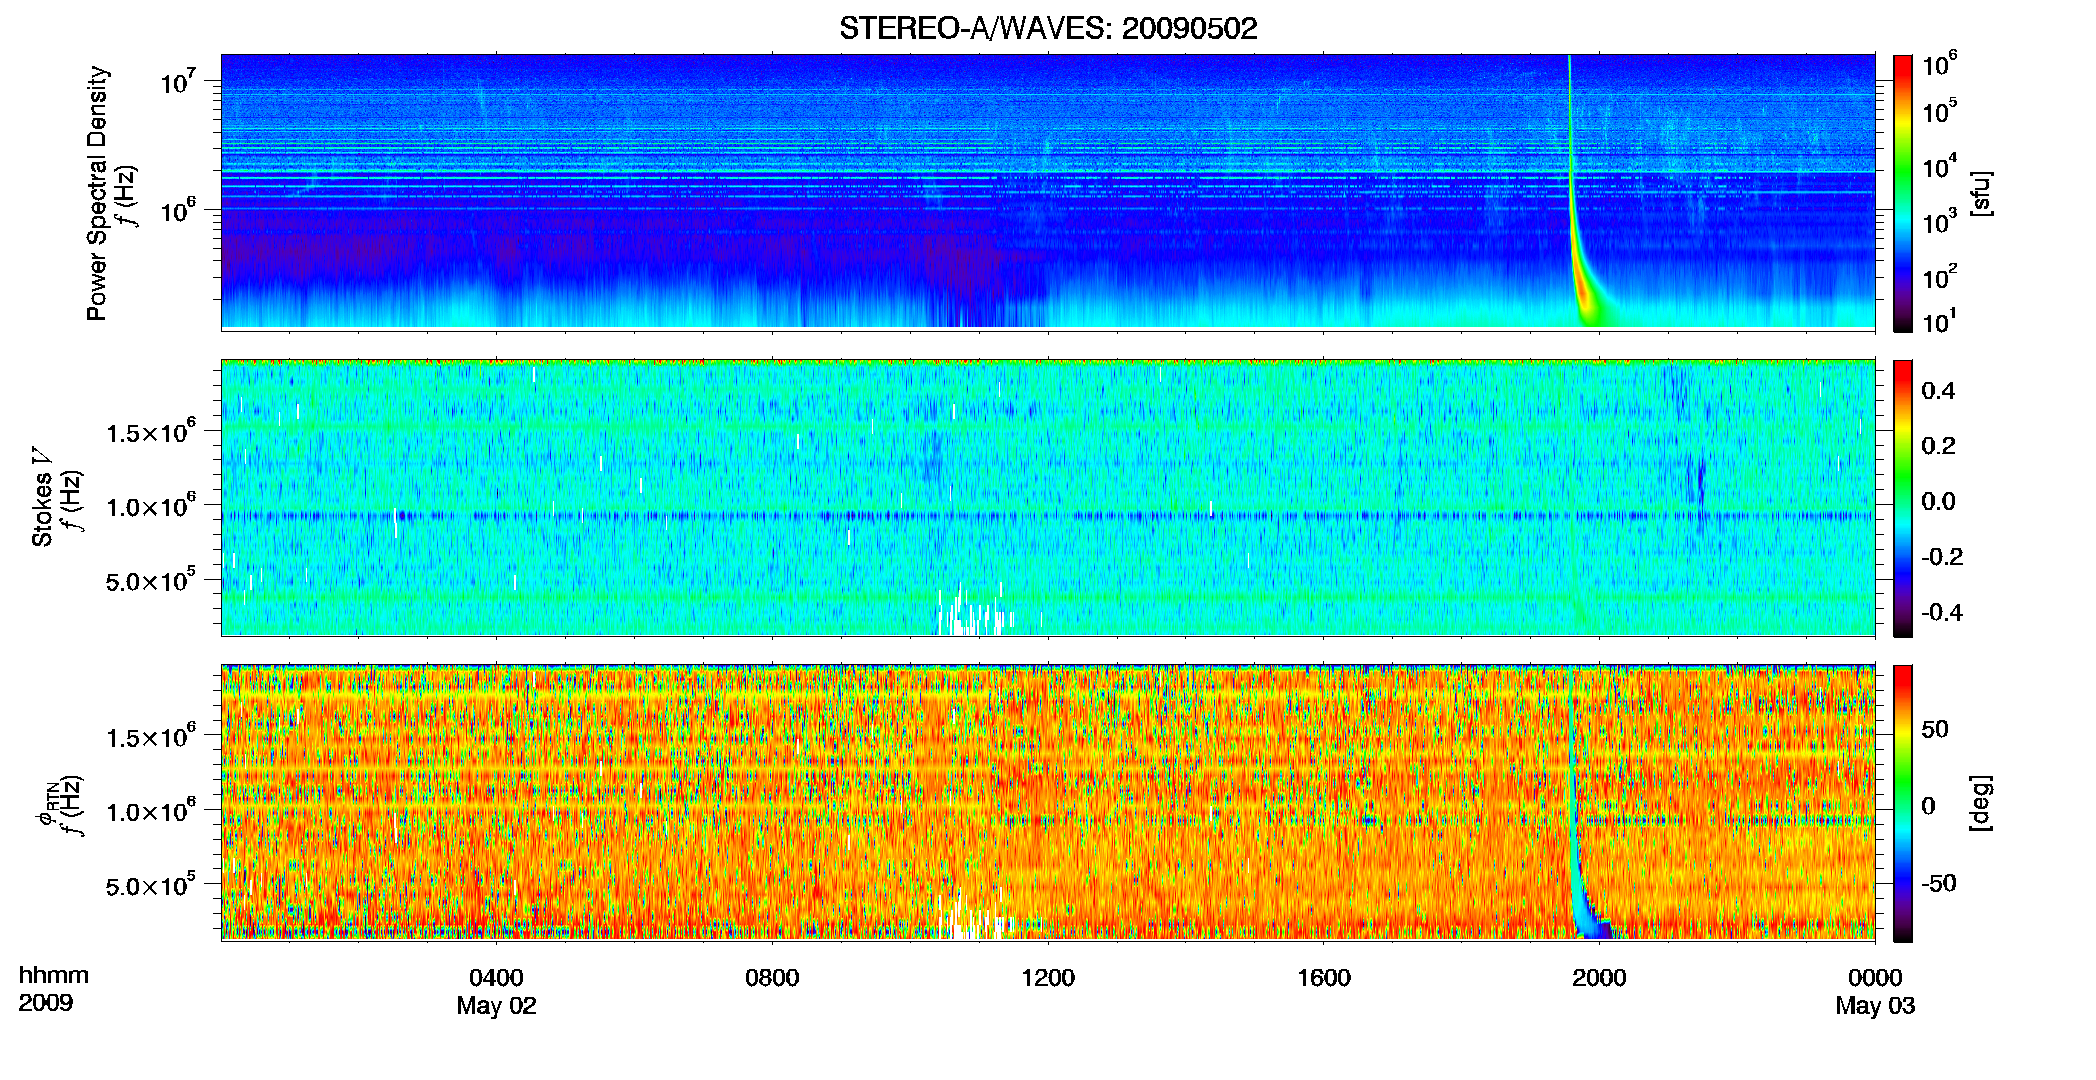
Task: Click the [sfu] units label
Action: point(1980,193)
